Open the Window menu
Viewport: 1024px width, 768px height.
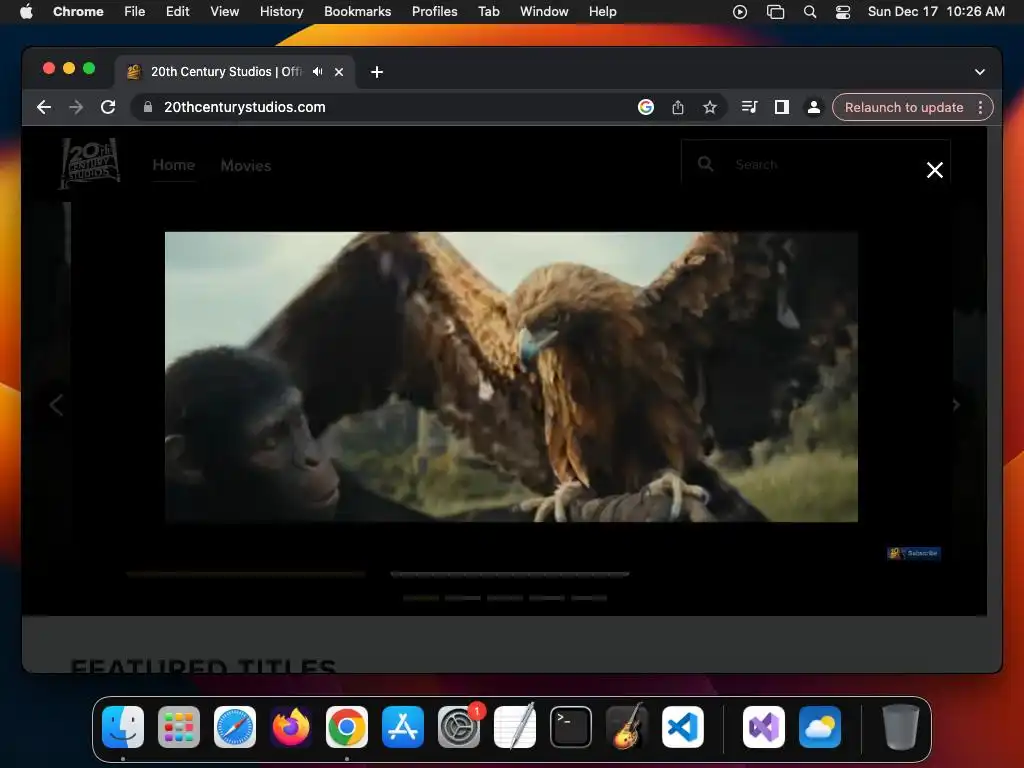[544, 12]
